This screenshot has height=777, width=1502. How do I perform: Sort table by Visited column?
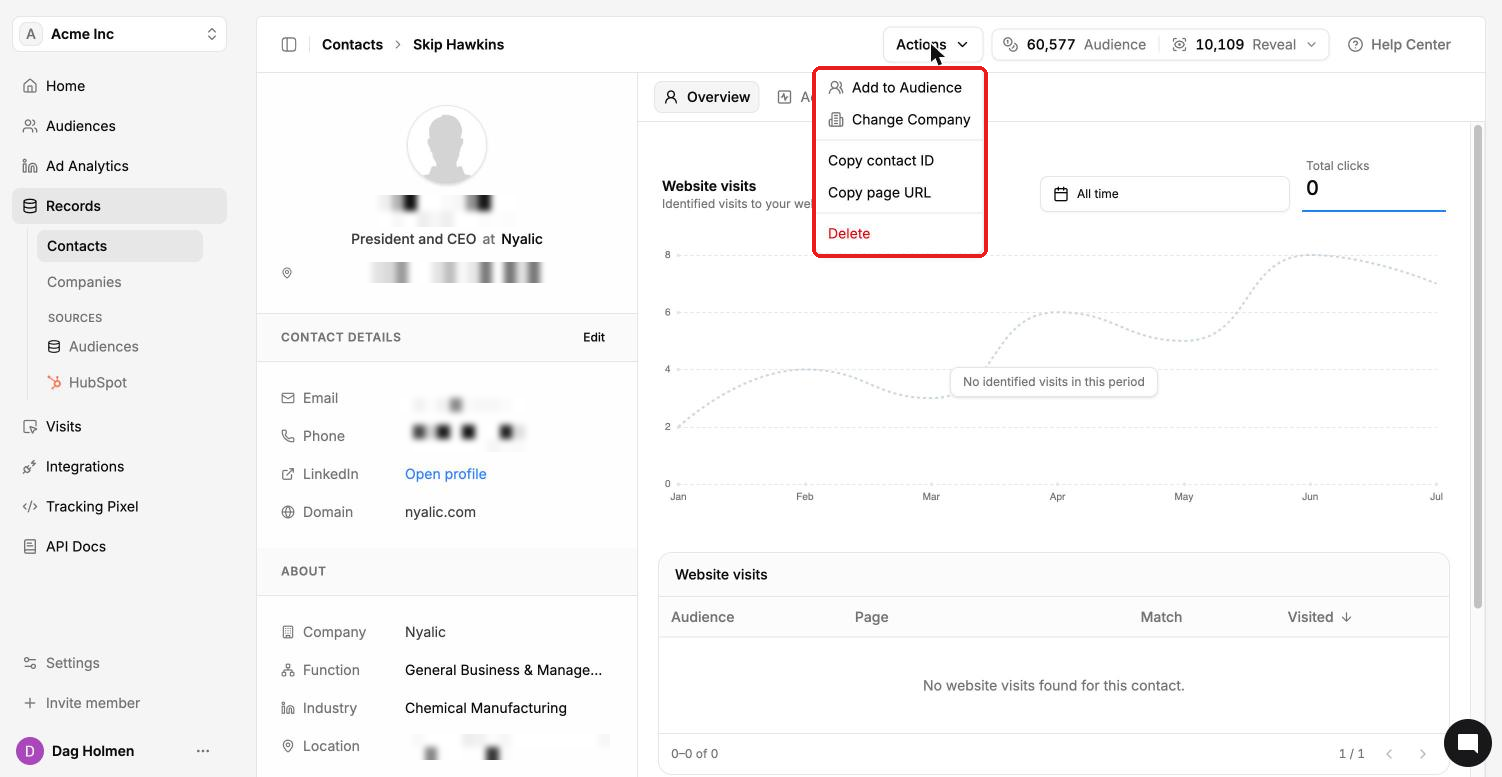[x=1319, y=617]
